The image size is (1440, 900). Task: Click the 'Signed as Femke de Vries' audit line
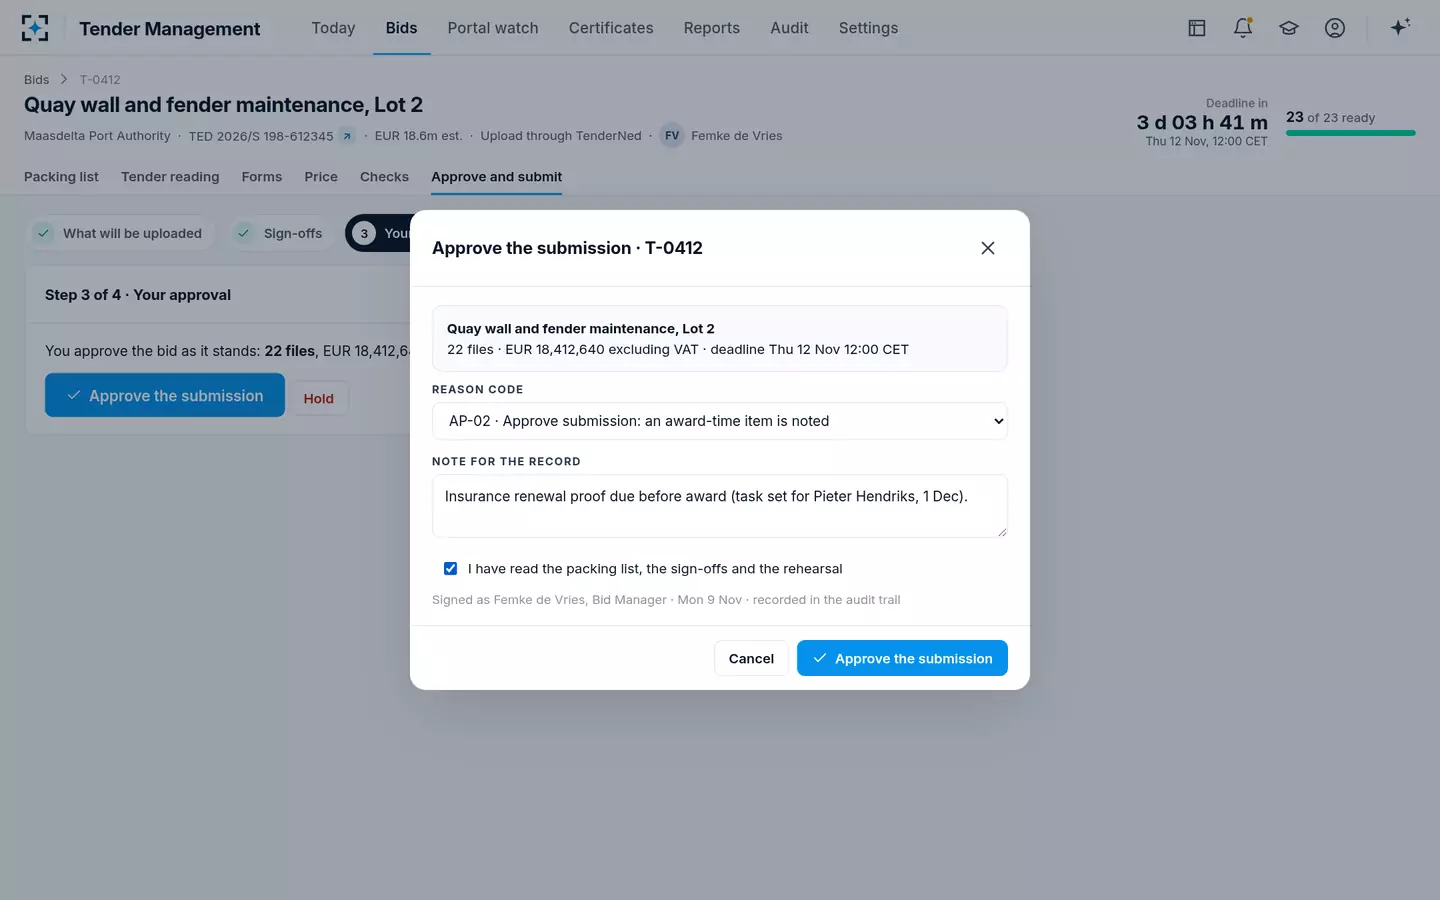[666, 600]
